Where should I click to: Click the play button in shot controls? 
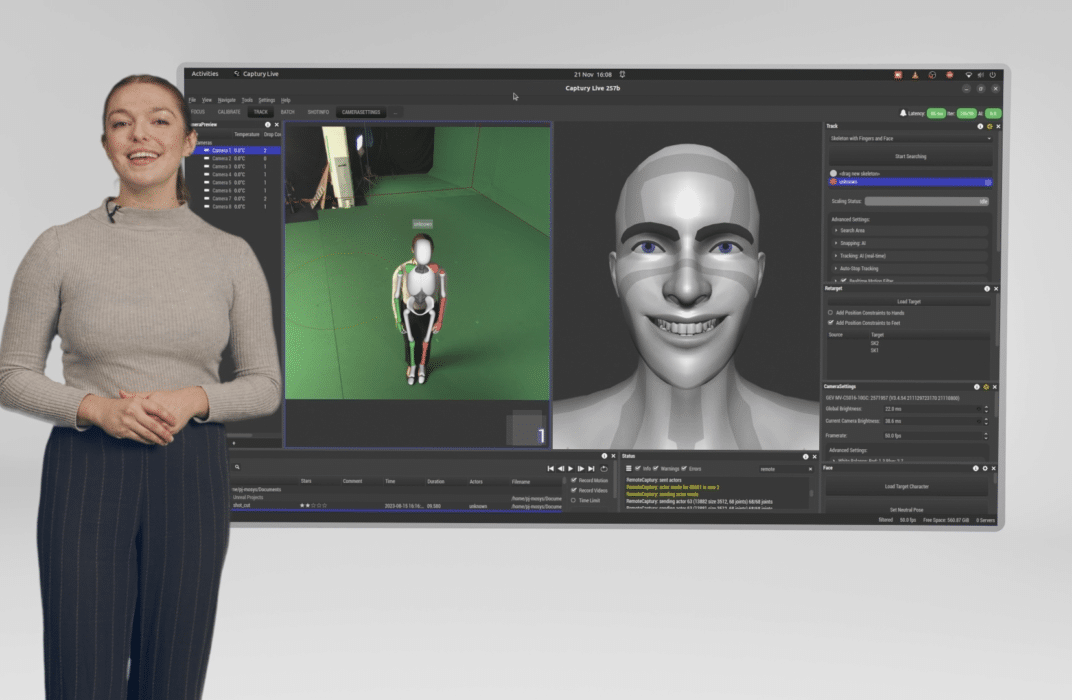571,469
